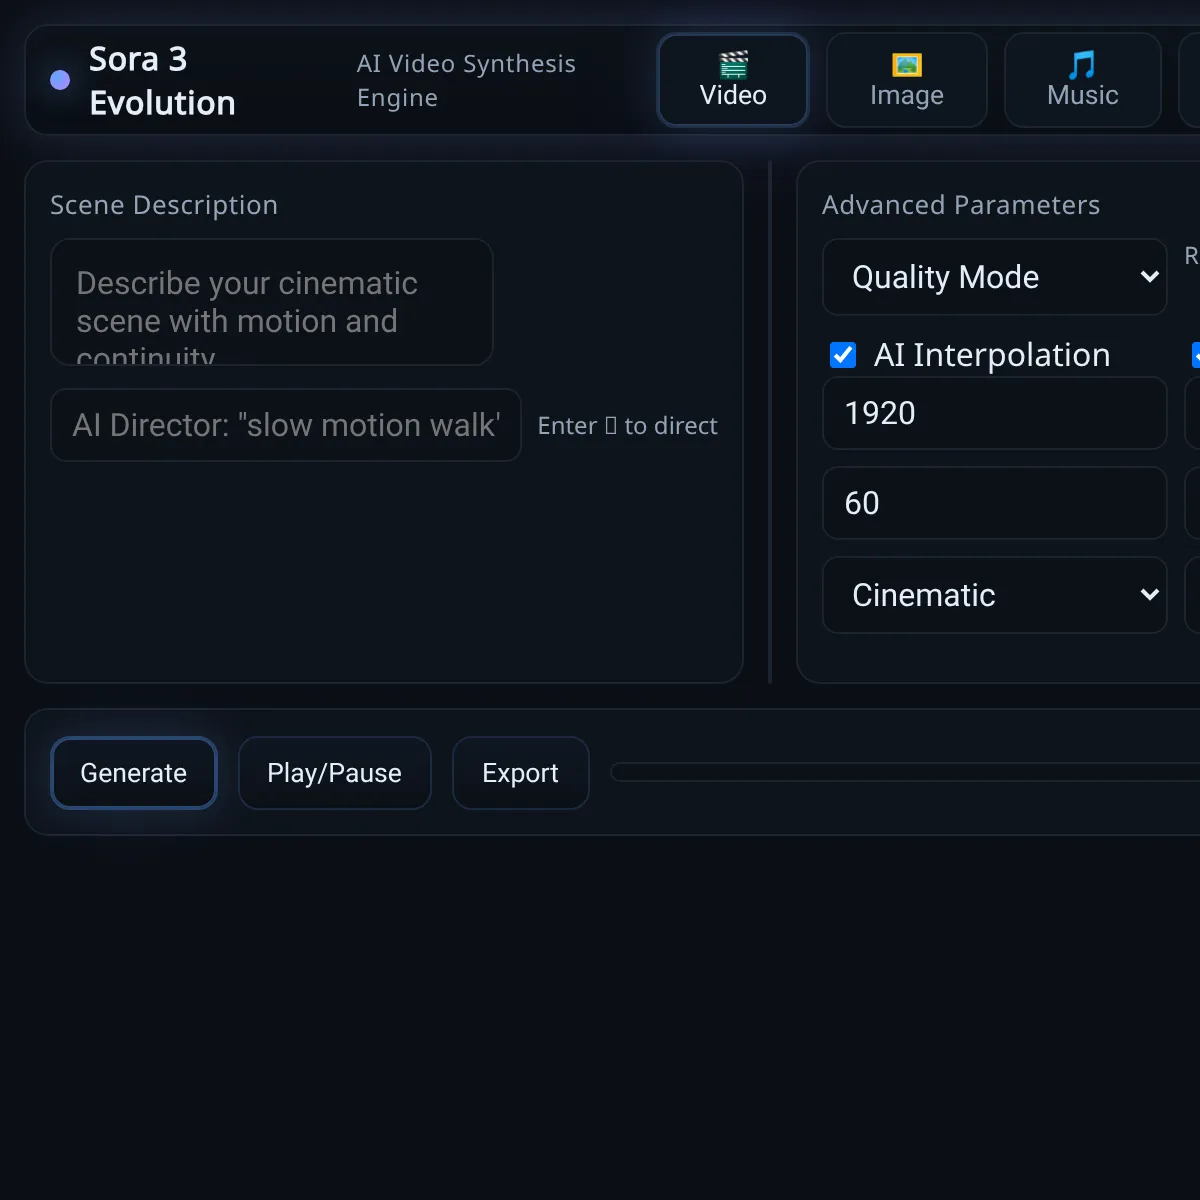The width and height of the screenshot is (1200, 1200).
Task: Click the music note icon on Music tab
Action: (1082, 65)
